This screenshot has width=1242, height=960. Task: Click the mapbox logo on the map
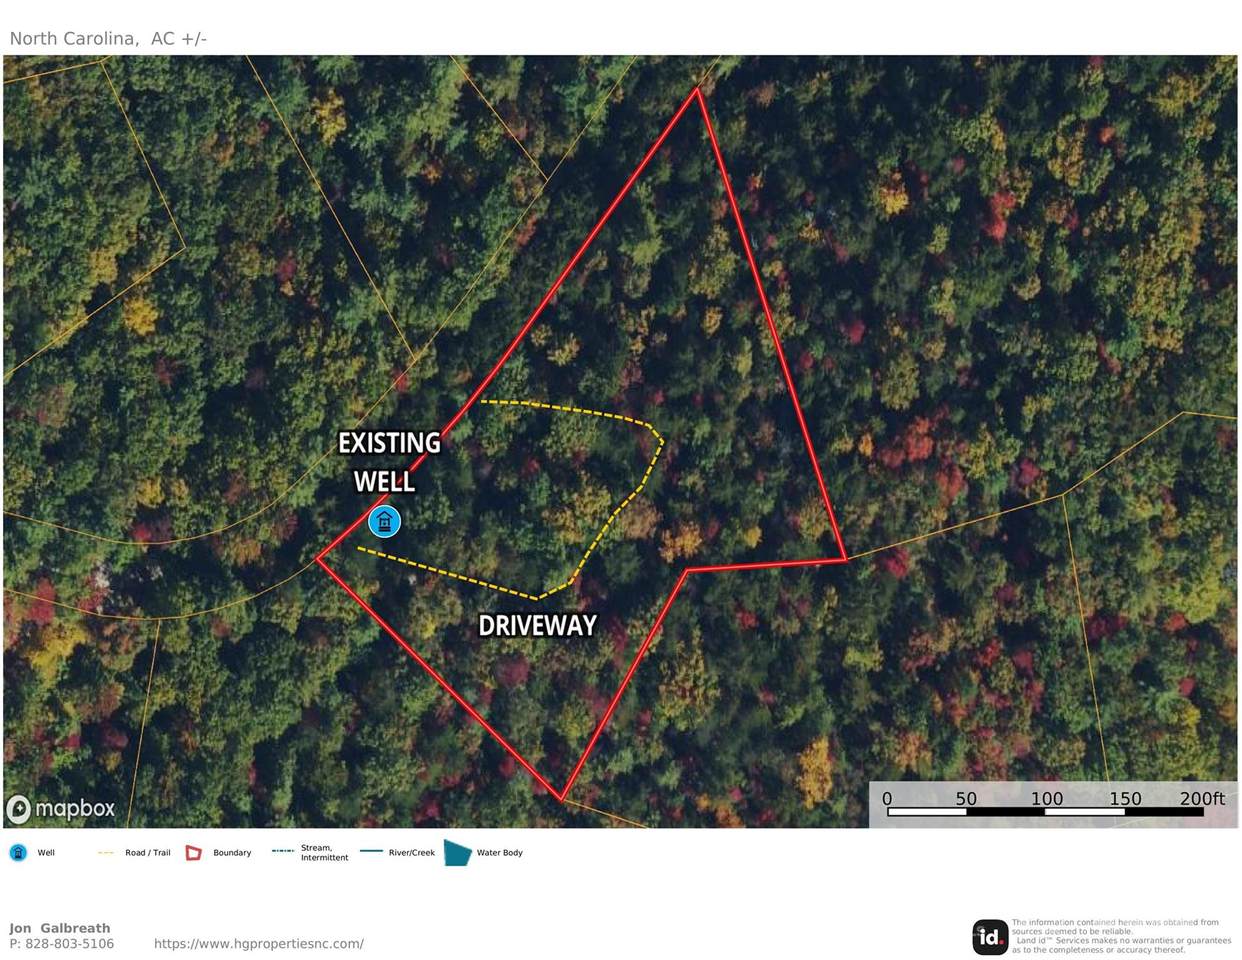click(x=61, y=808)
